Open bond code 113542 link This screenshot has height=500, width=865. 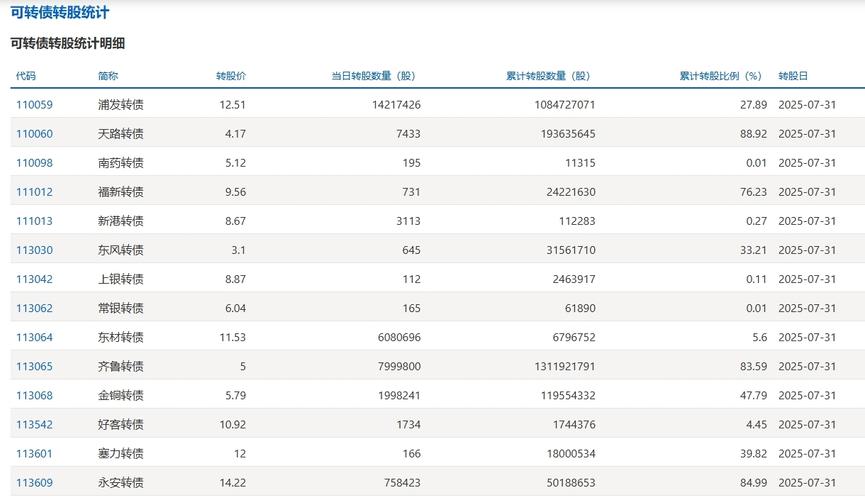pos(34,425)
